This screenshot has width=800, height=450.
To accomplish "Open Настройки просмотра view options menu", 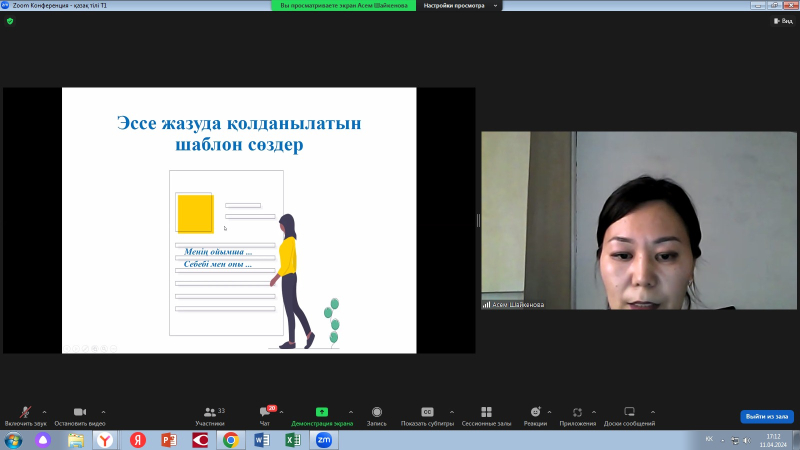I will 457,5.
